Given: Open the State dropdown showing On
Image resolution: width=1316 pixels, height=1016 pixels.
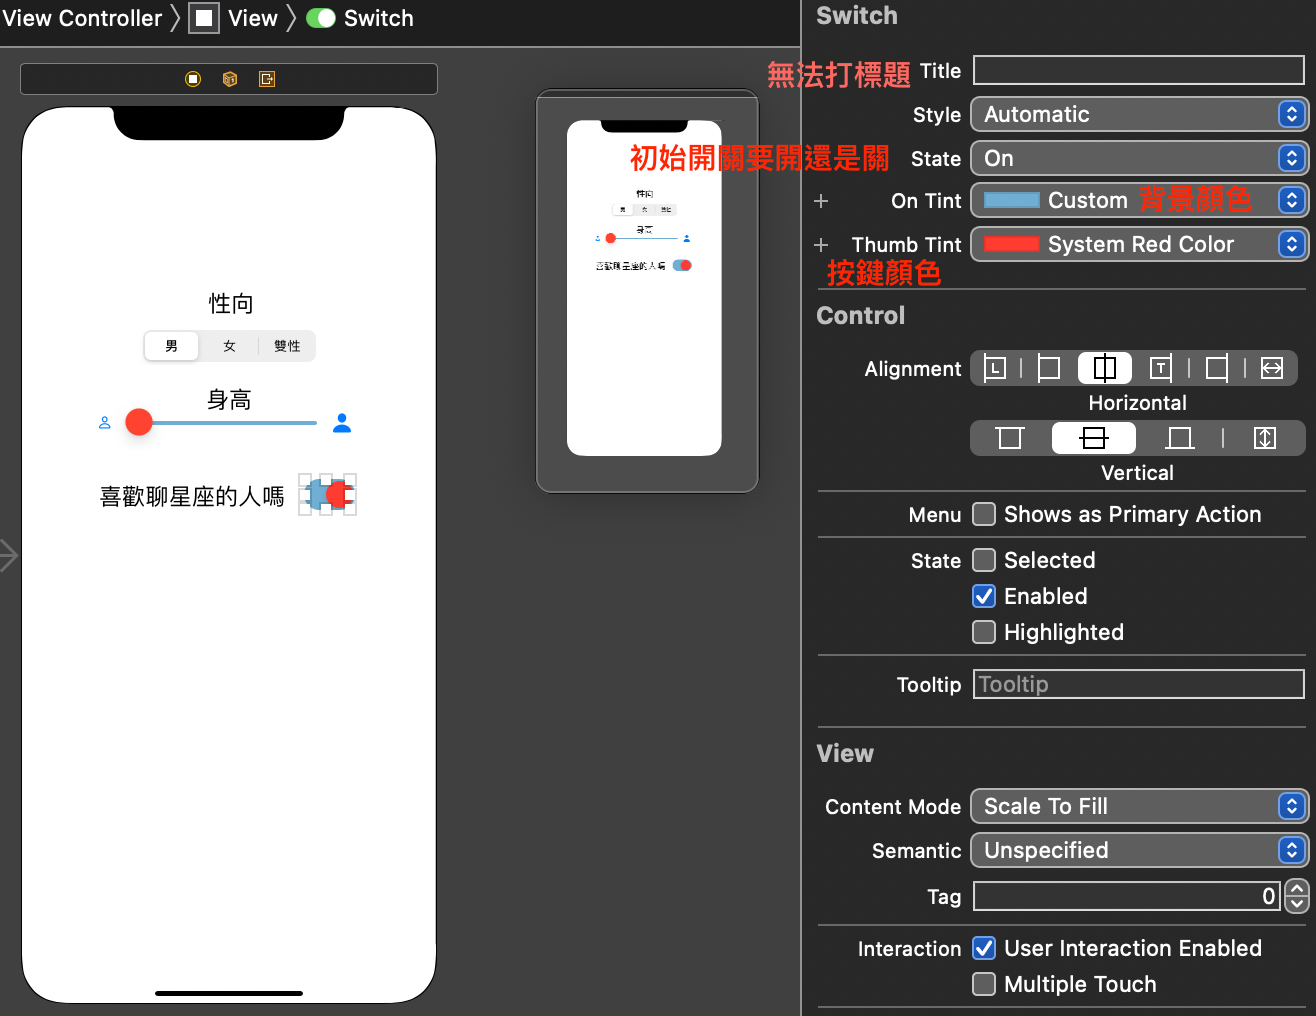Looking at the screenshot, I should click(x=1138, y=158).
